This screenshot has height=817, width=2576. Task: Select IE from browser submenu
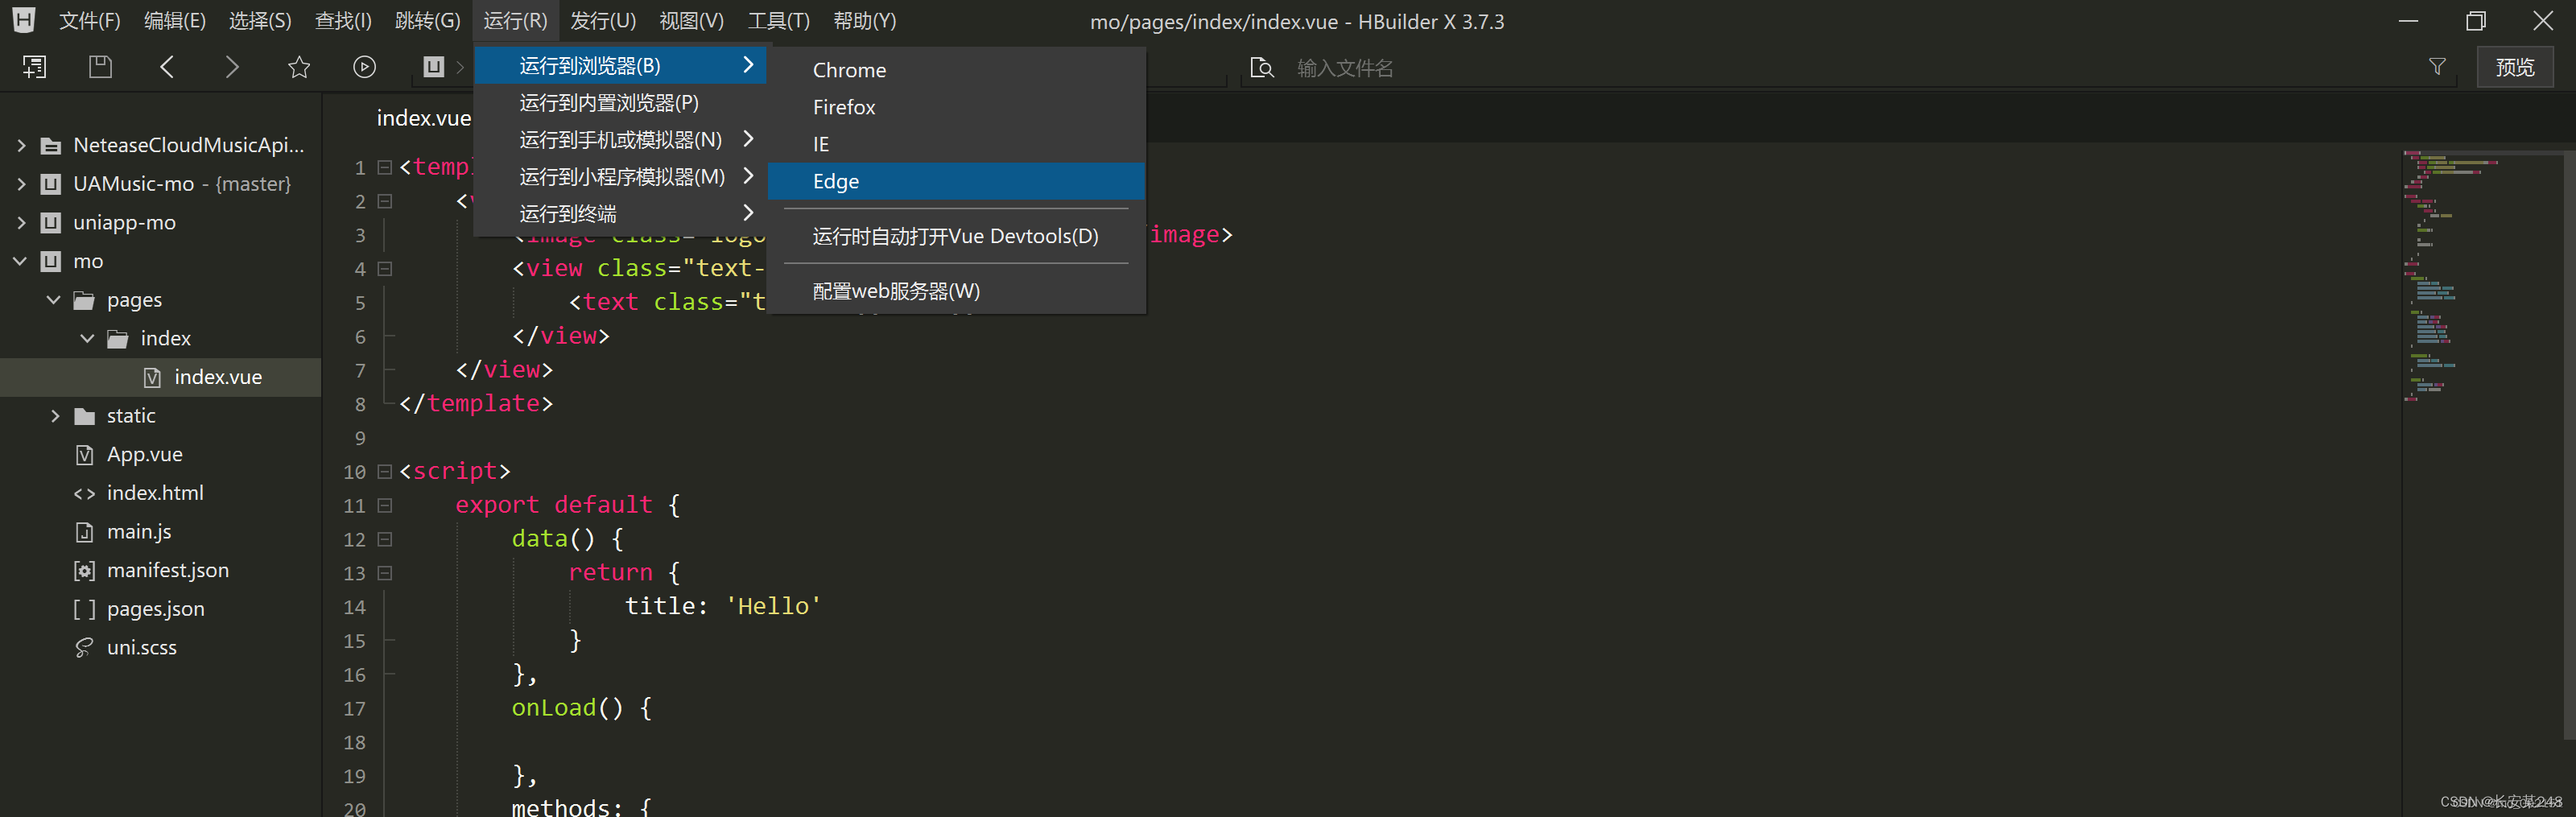pyautogui.click(x=956, y=144)
